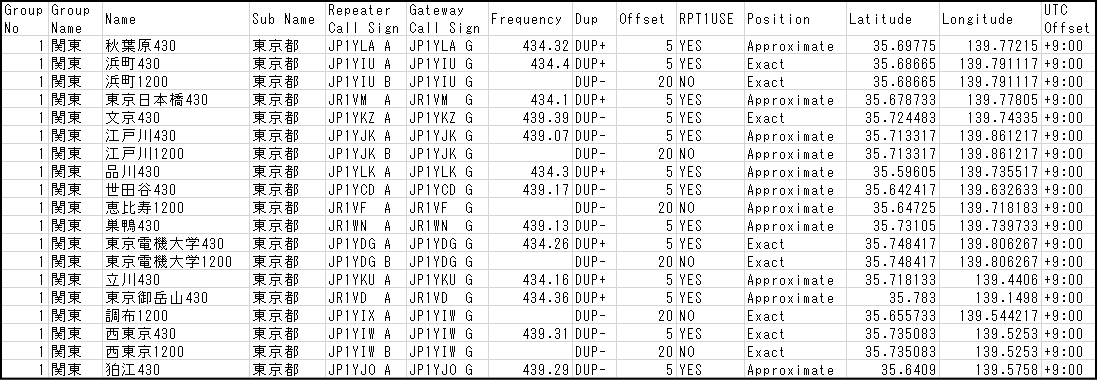The image size is (1097, 380).
Task: Click the 恵比寿1200 name cell
Action: (176, 207)
